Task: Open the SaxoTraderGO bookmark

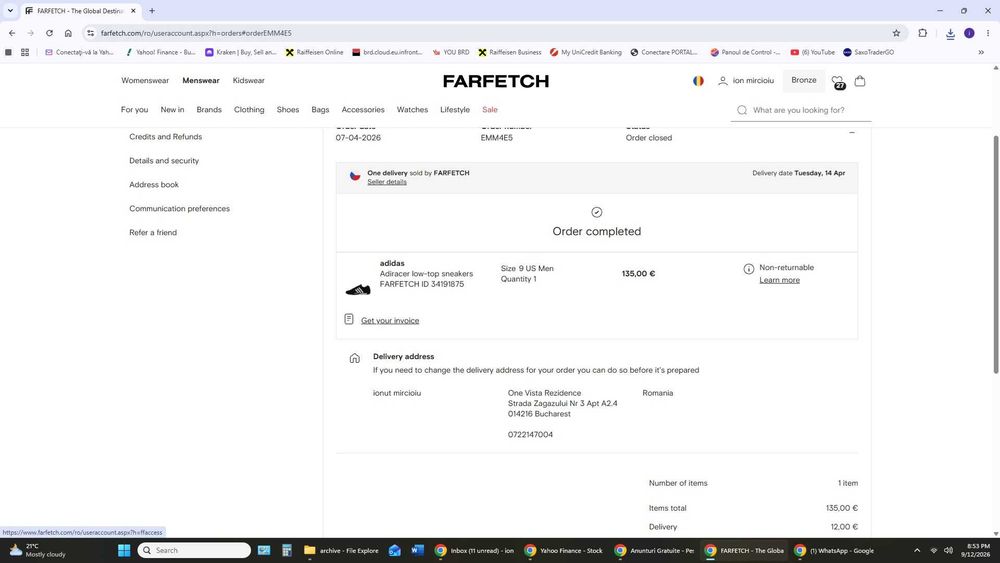Action: 868,52
